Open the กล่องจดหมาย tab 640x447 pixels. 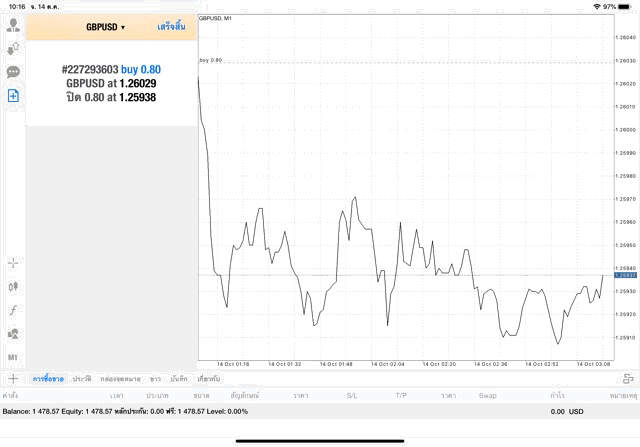pyautogui.click(x=120, y=379)
